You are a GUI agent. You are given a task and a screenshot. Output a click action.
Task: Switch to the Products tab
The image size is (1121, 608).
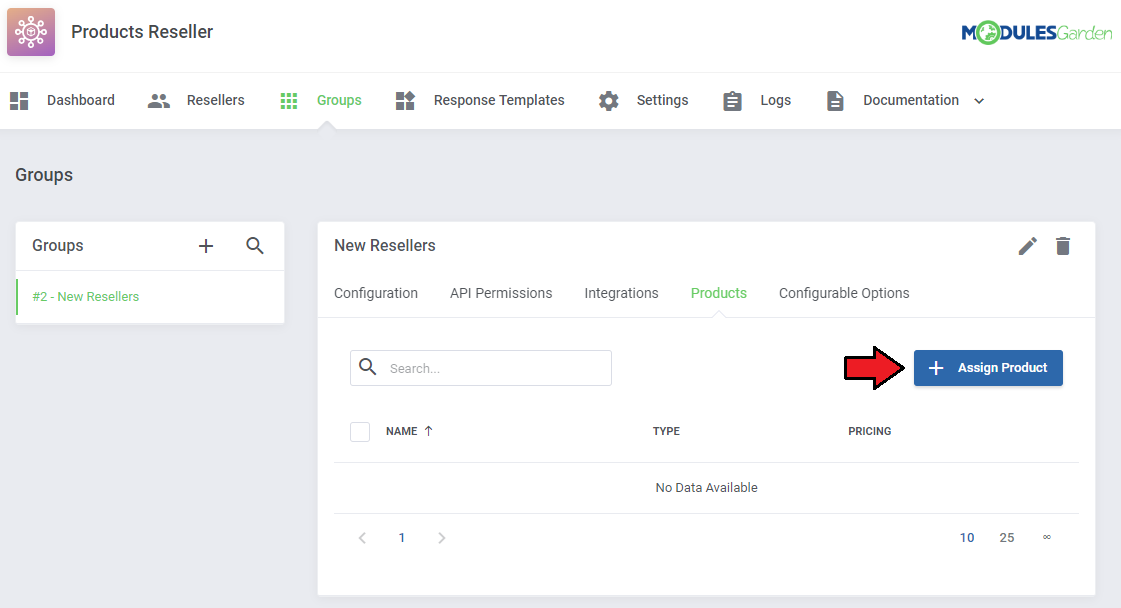point(718,293)
